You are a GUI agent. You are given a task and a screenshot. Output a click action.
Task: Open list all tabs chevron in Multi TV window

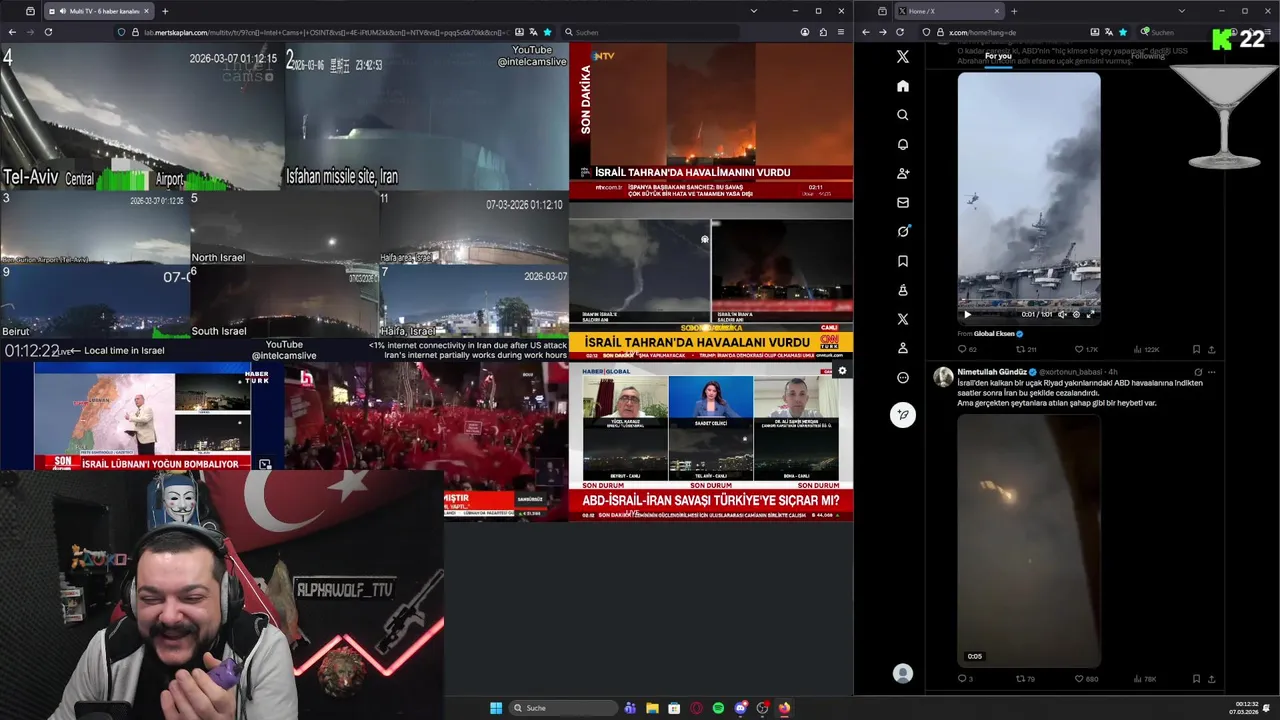tap(753, 11)
